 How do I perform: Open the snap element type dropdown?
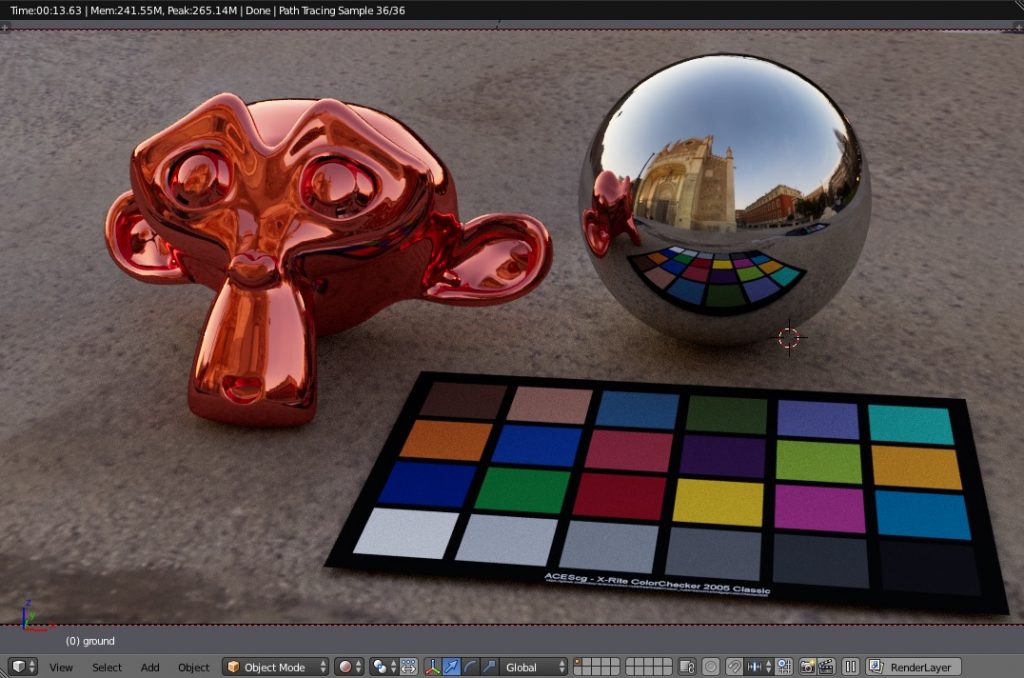(760, 667)
